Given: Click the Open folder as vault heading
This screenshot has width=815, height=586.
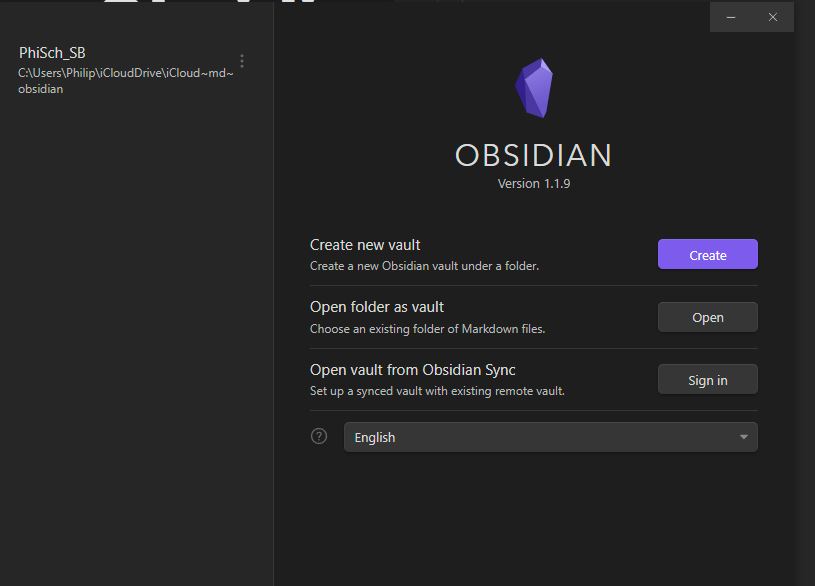Looking at the screenshot, I should coord(377,307).
